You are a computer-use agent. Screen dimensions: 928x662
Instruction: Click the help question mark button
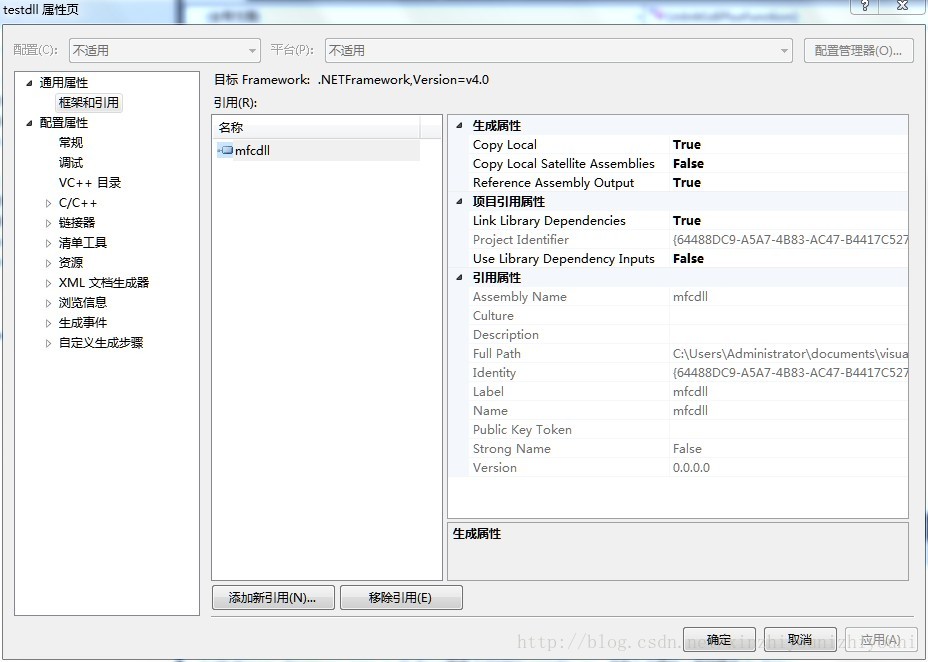pos(865,6)
